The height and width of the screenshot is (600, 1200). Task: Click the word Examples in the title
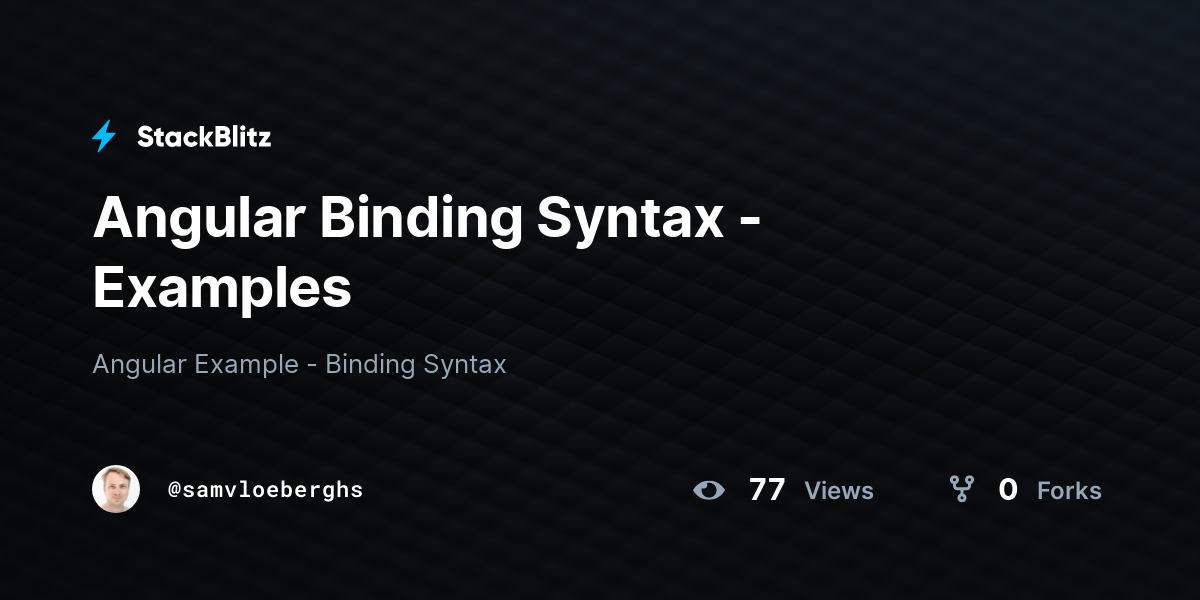[x=222, y=288]
